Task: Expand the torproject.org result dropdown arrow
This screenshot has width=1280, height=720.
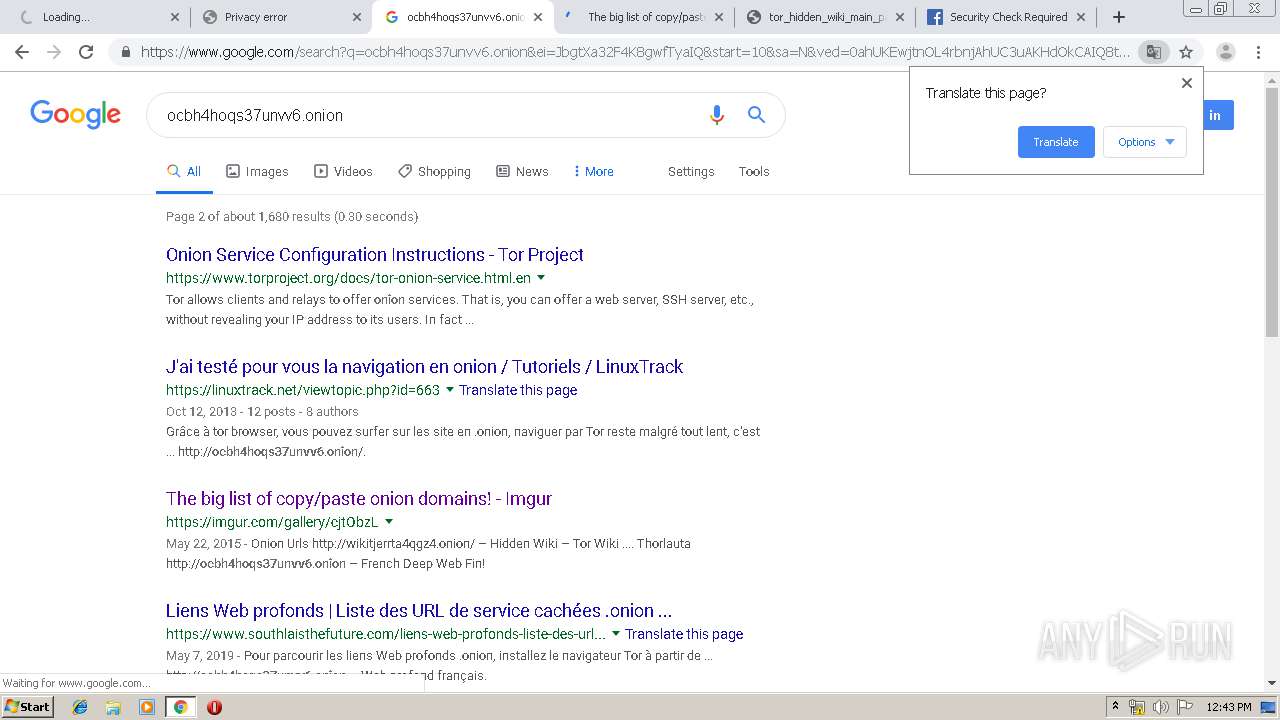Action: 541,278
